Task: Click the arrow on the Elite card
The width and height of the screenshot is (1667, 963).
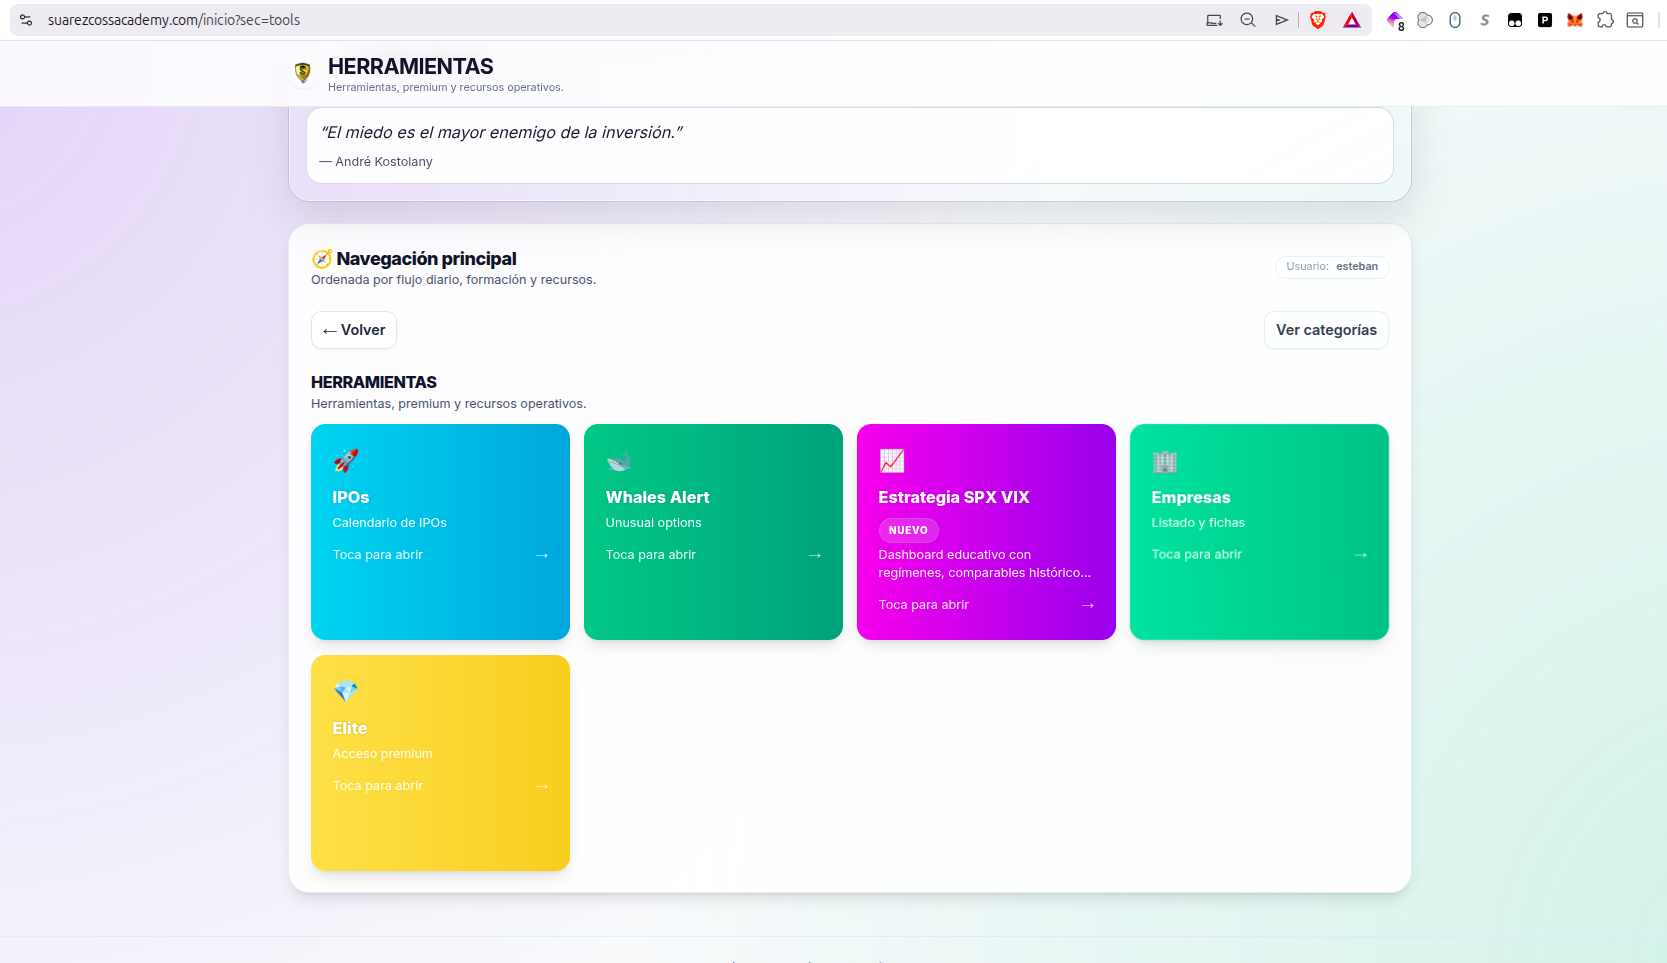Action: coord(542,786)
